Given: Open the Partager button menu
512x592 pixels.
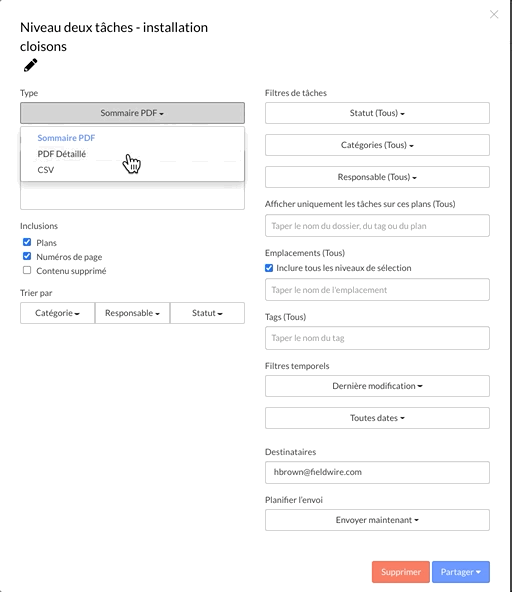Looking at the screenshot, I should pyautogui.click(x=461, y=572).
